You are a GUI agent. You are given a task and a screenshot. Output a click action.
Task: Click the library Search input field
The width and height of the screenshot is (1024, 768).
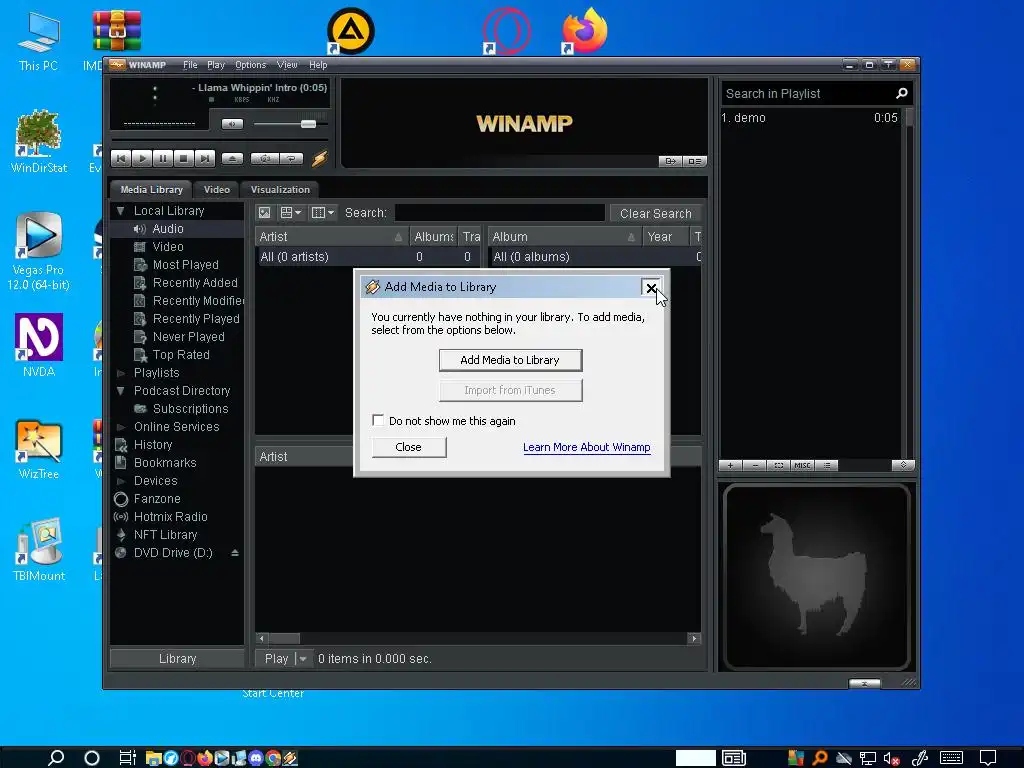click(x=500, y=213)
